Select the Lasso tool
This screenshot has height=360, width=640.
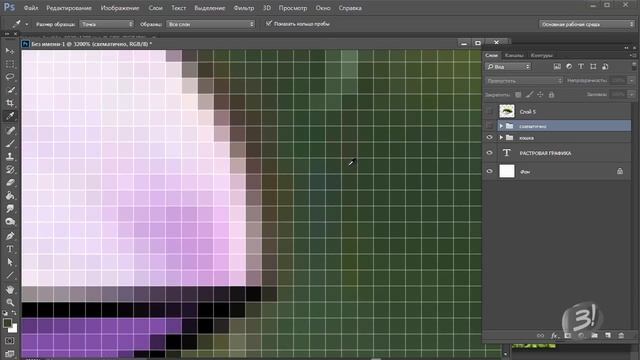point(10,77)
